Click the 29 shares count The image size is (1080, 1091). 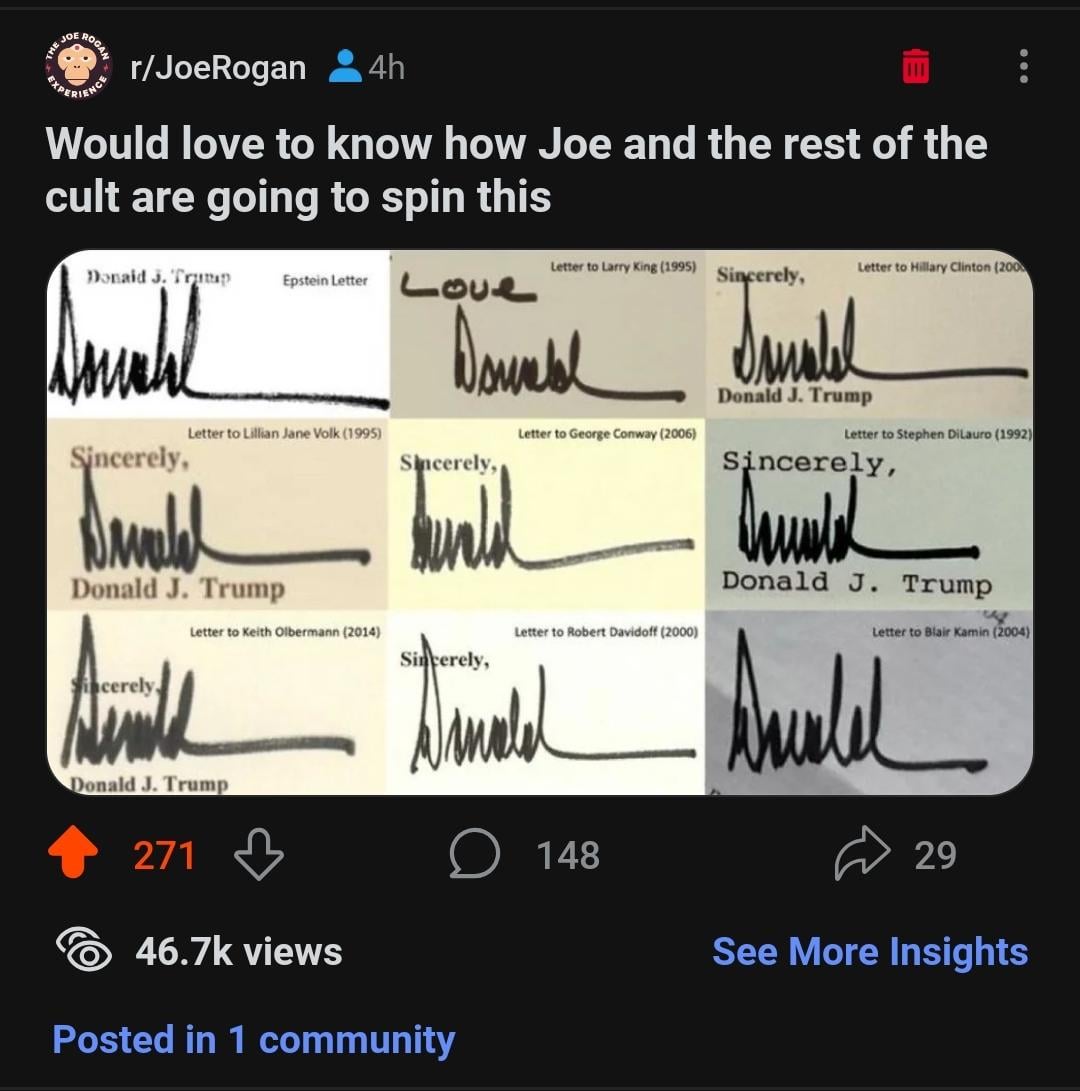(x=935, y=855)
